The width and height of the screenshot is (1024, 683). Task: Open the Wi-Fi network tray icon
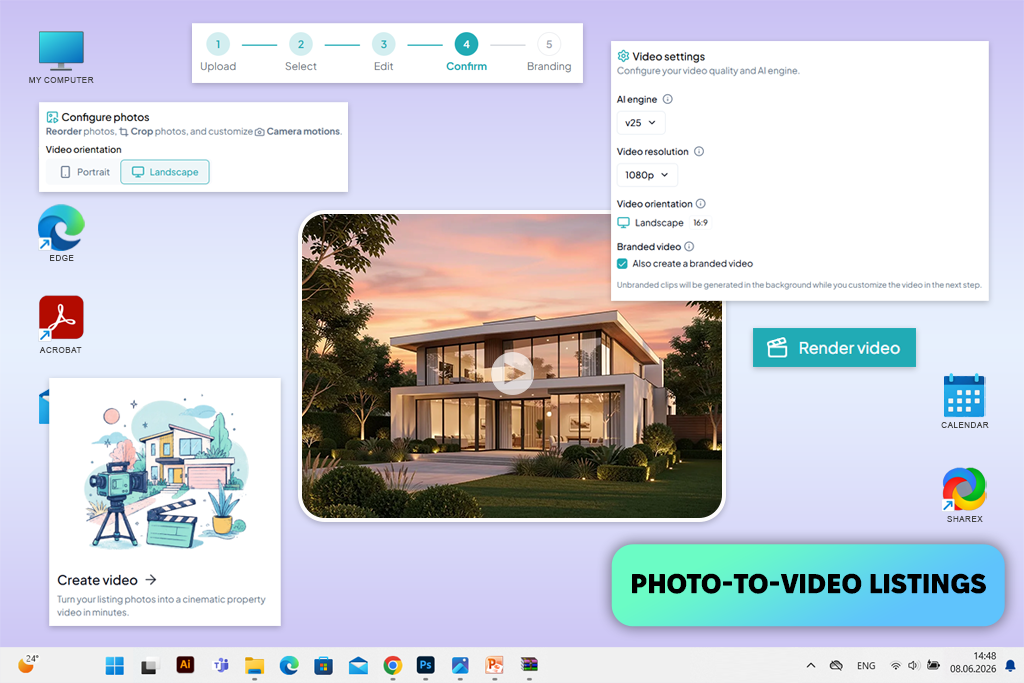895,665
